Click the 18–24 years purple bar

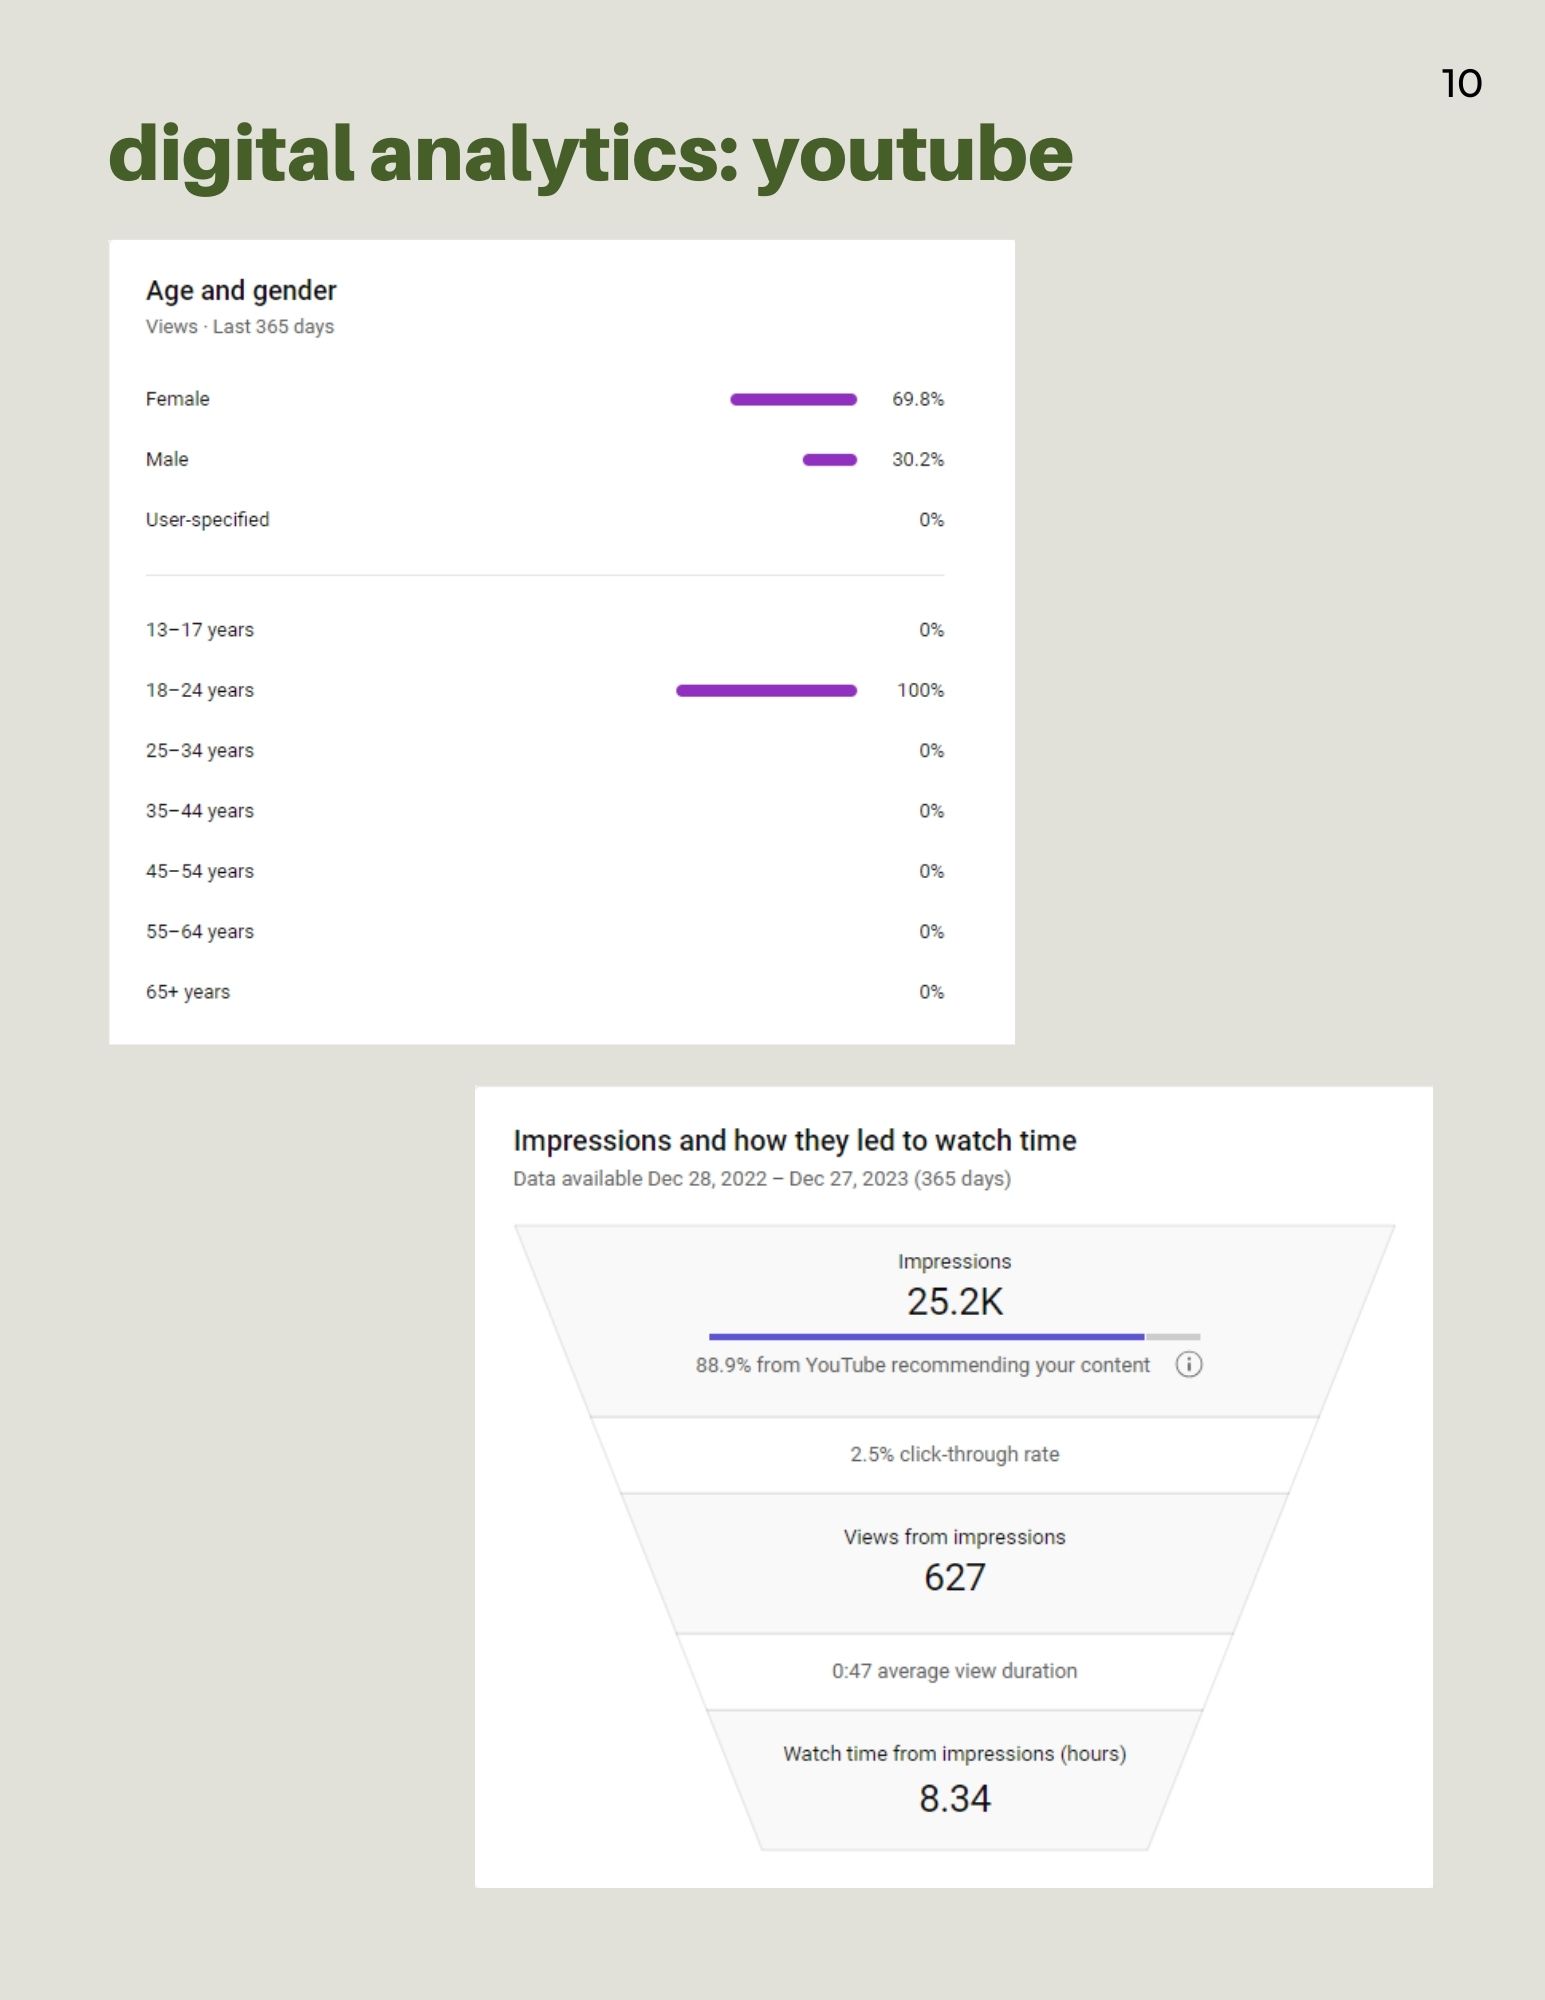tap(766, 690)
